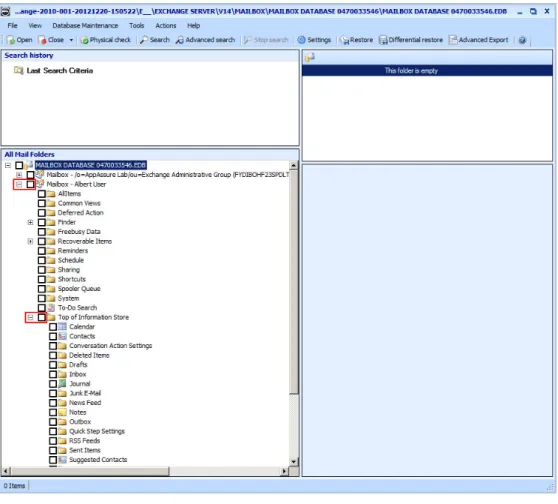Viewport: 558px width, 504px height.
Task: Check the Junk E-Mail checkbox
Action: pyautogui.click(x=53, y=393)
